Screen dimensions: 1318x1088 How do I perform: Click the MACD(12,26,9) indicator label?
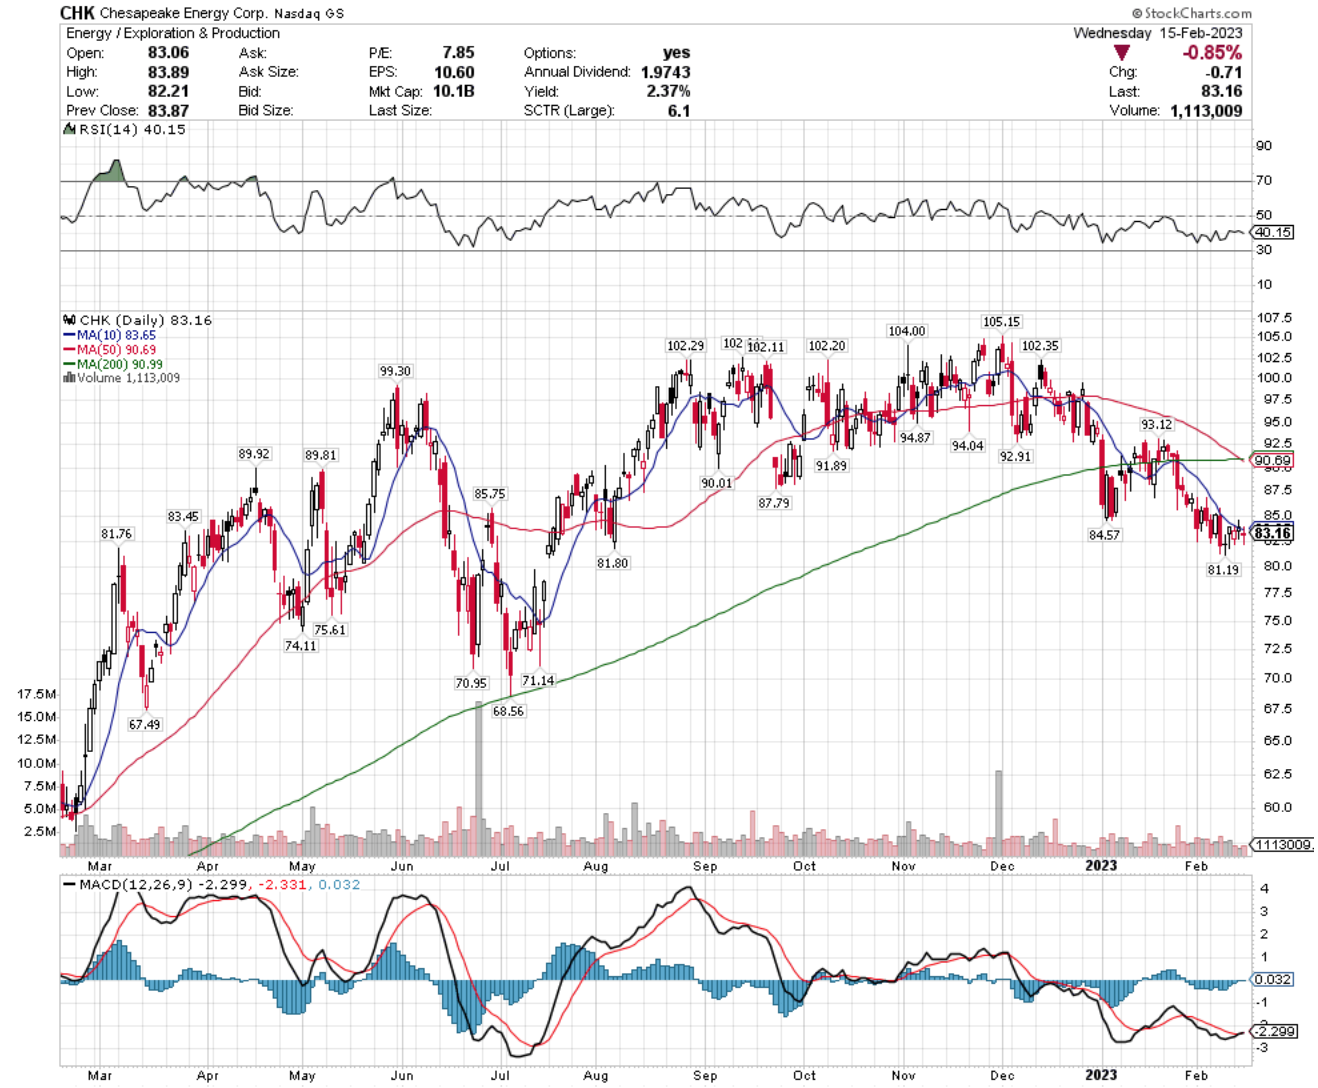click(136, 885)
